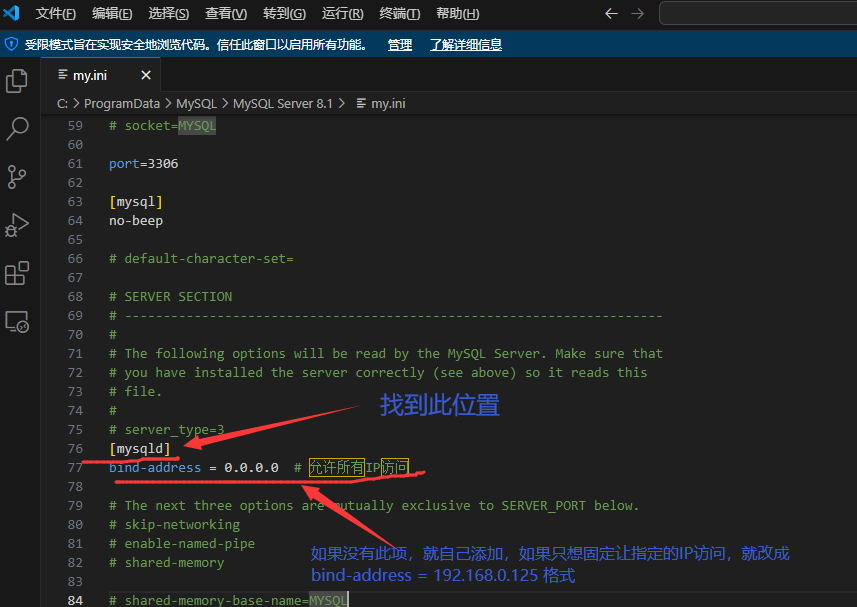This screenshot has height=607, width=857.
Task: Click the restricted mode shield icon
Action: [x=11, y=44]
